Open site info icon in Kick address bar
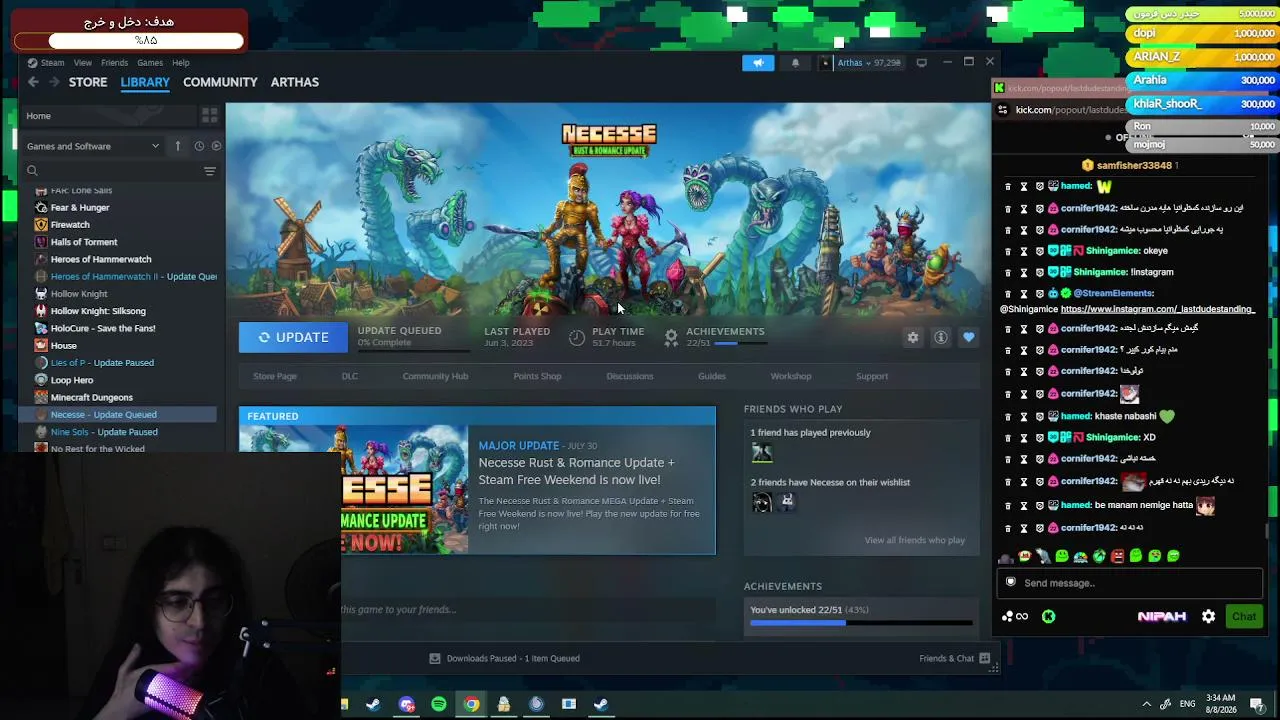The height and width of the screenshot is (720, 1280). point(1003,110)
